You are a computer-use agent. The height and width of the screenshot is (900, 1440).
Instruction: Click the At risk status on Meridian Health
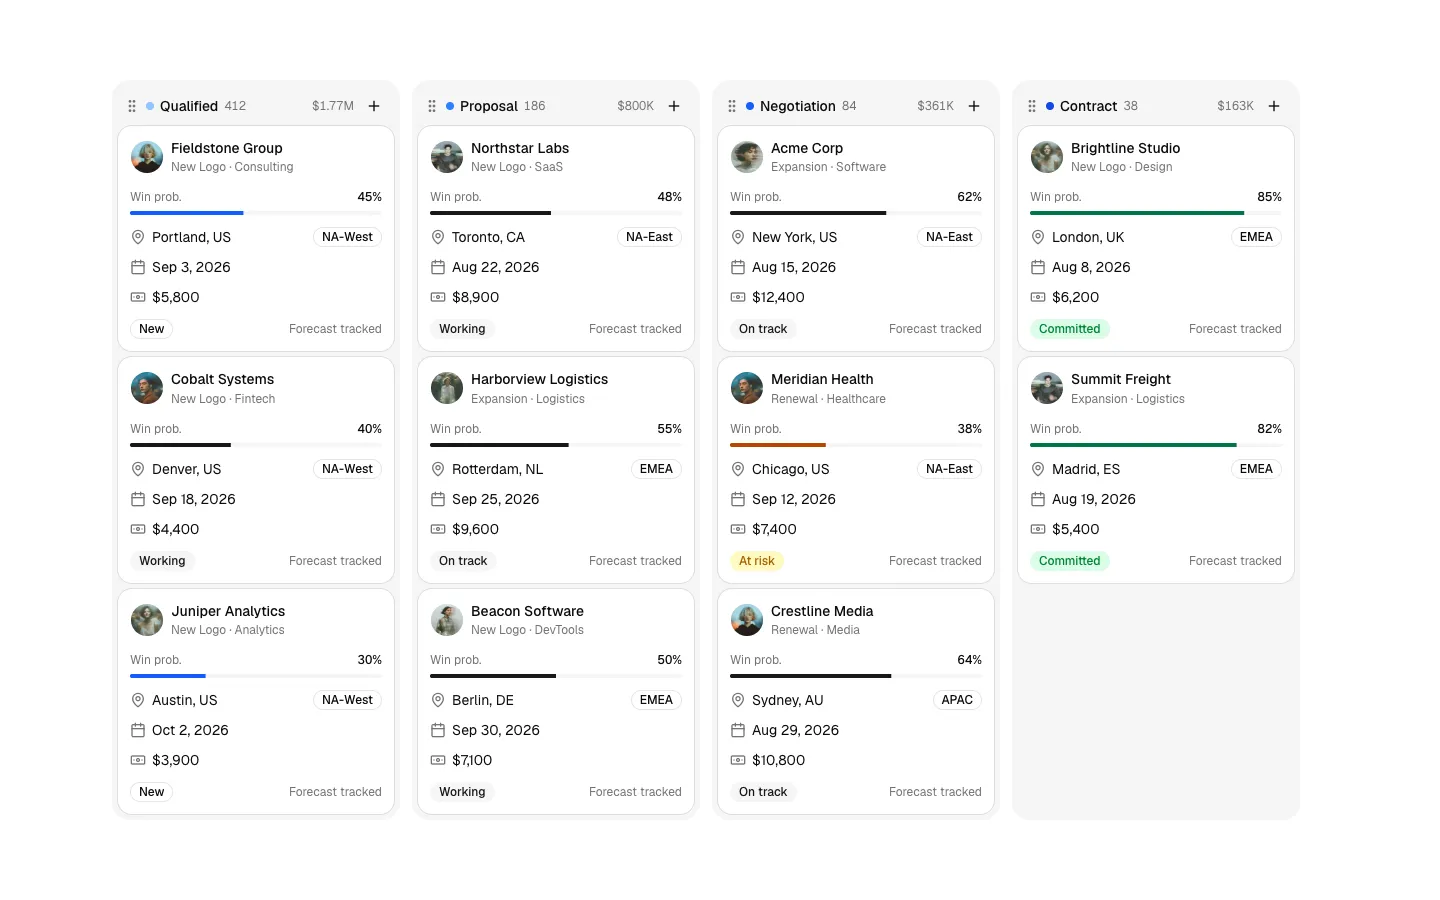(x=757, y=561)
